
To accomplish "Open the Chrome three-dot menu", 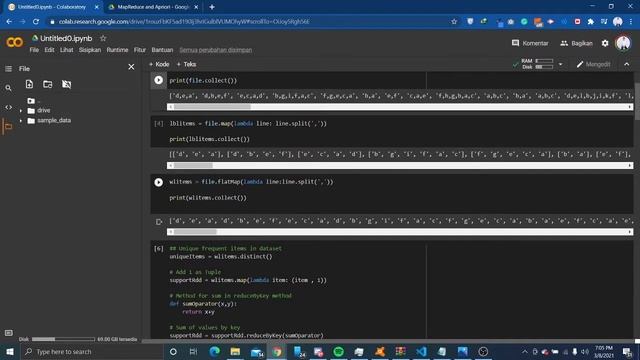I will click(632, 21).
